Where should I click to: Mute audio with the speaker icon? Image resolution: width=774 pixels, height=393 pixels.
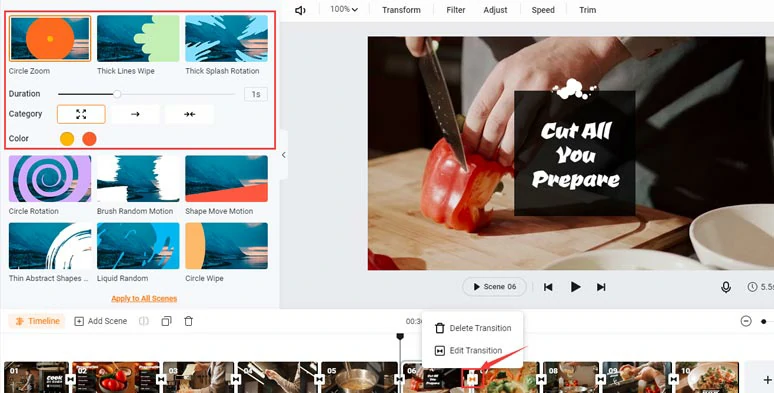(x=300, y=10)
